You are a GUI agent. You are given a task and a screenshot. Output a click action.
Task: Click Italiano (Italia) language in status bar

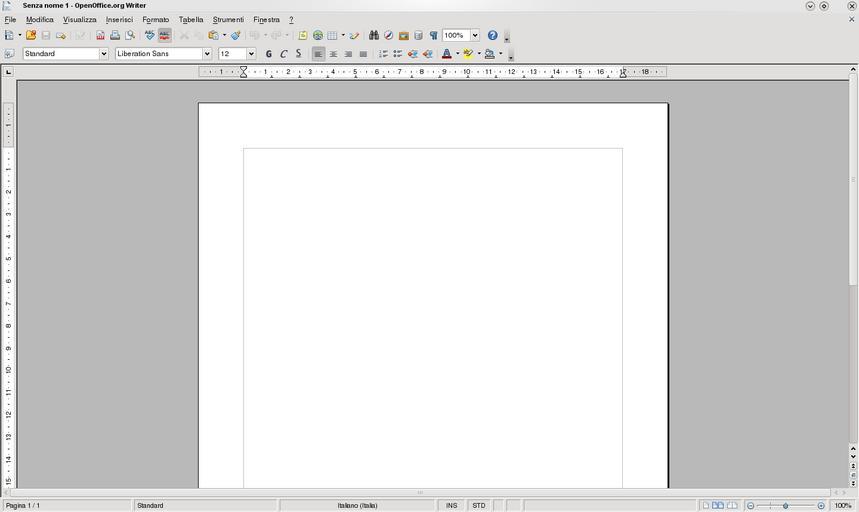(357, 506)
